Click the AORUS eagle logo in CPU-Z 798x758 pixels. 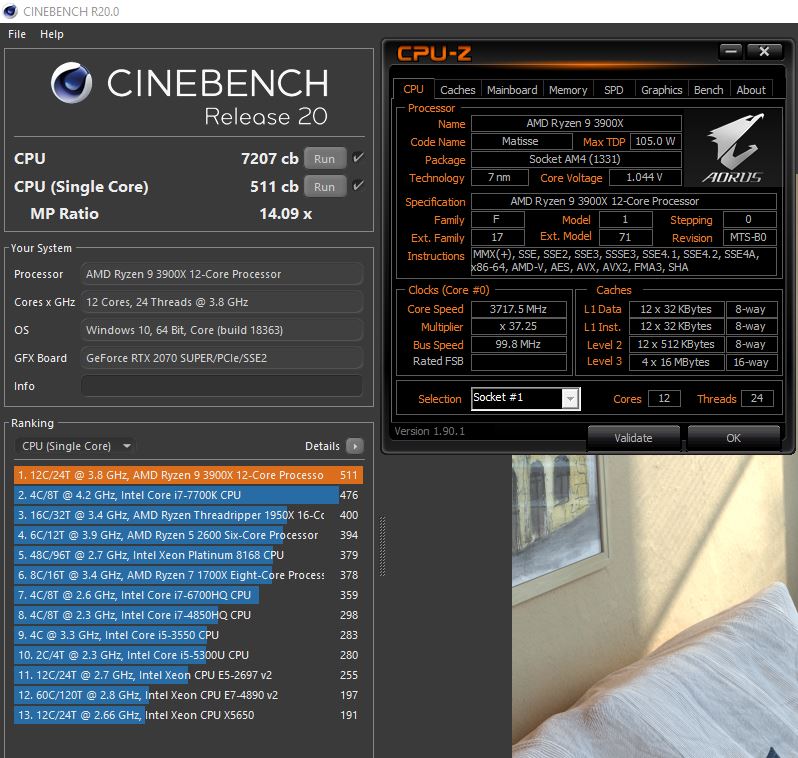pos(733,148)
